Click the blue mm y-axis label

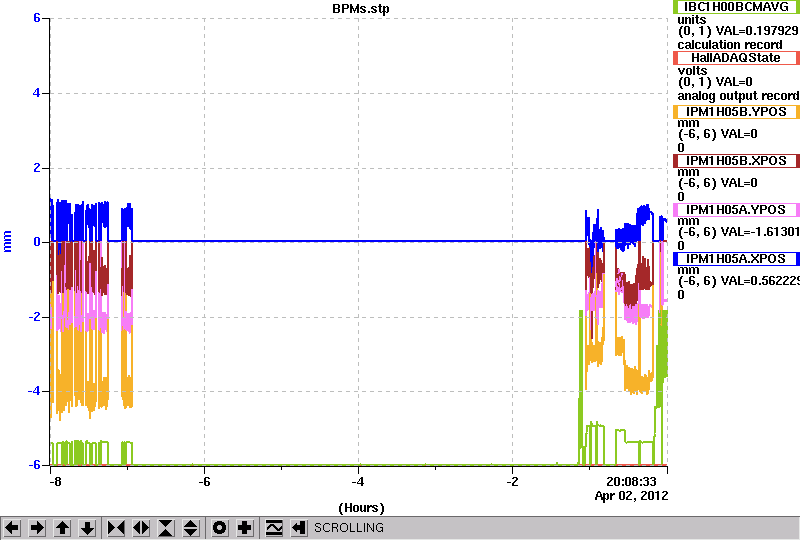(x=7, y=241)
